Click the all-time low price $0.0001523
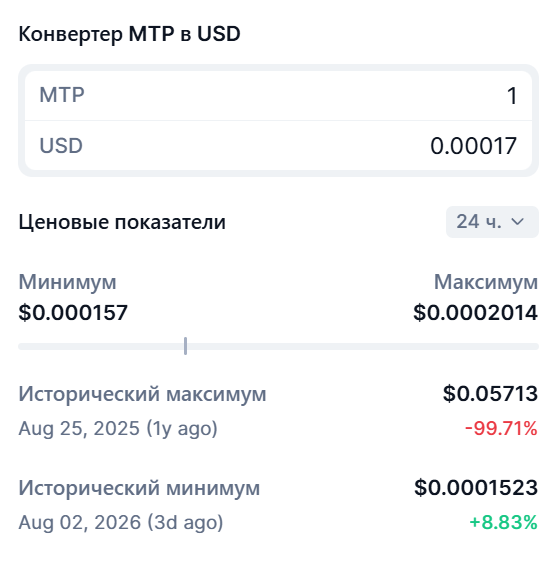This screenshot has height=565, width=559. click(x=476, y=488)
